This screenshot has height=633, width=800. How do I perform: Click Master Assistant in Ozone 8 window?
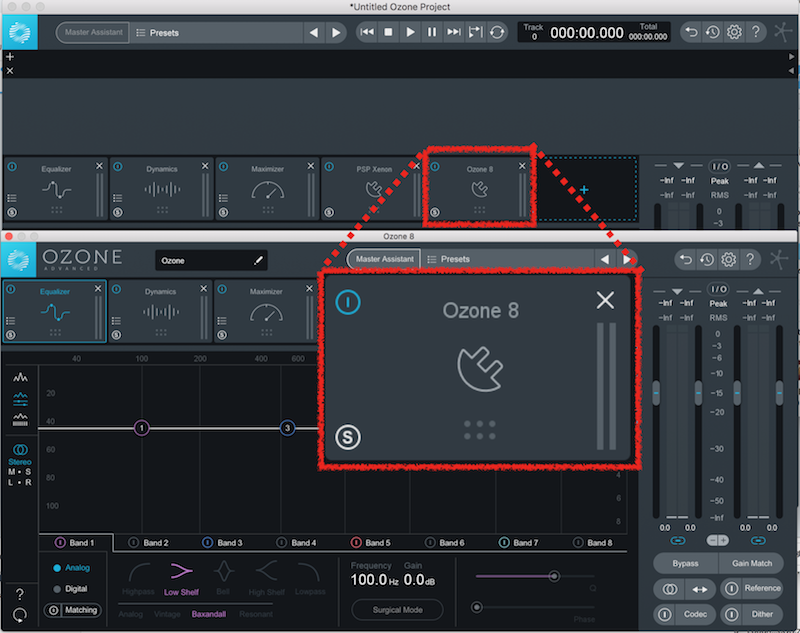[x=384, y=259]
